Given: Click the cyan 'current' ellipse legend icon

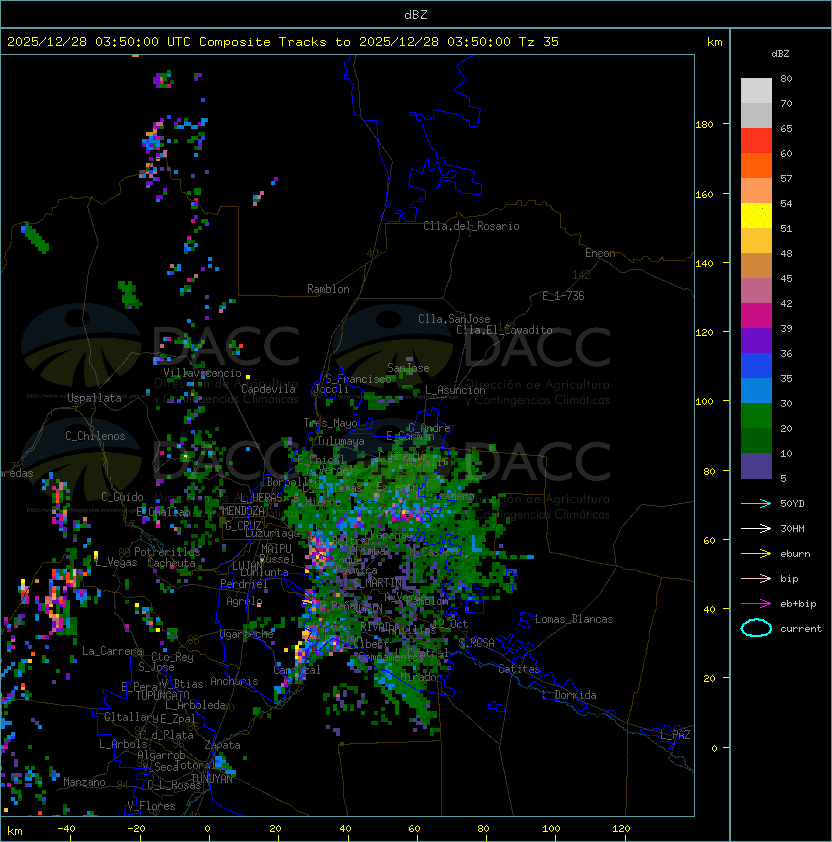Looking at the screenshot, I should point(756,628).
